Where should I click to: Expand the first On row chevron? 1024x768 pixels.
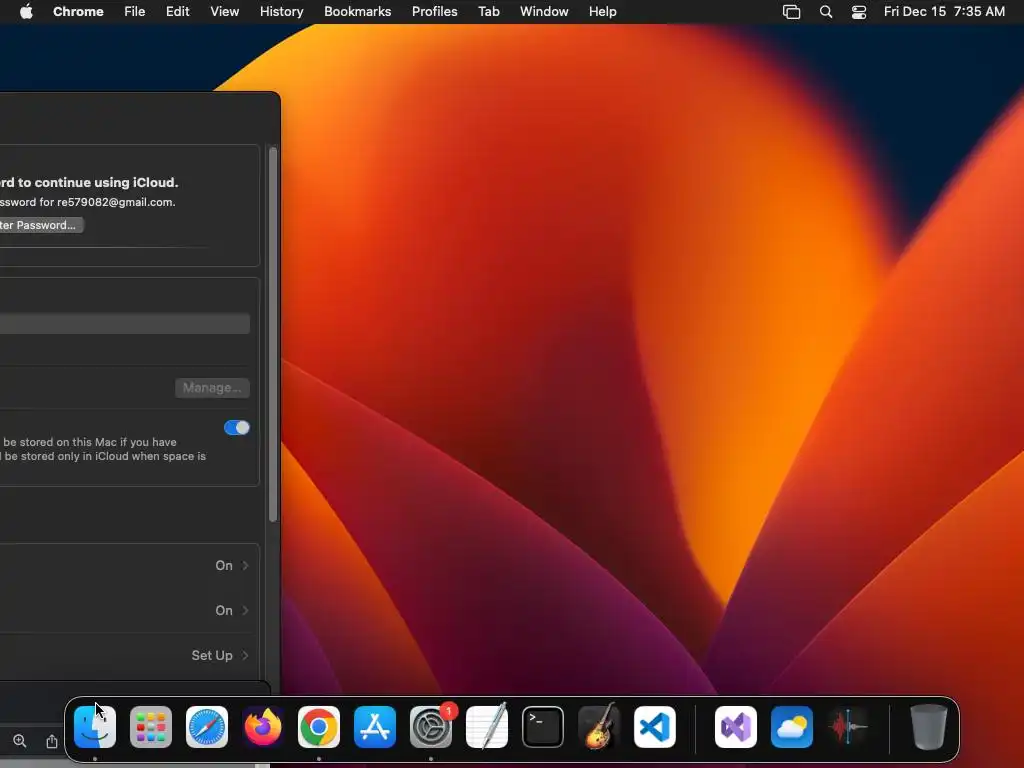pos(246,566)
